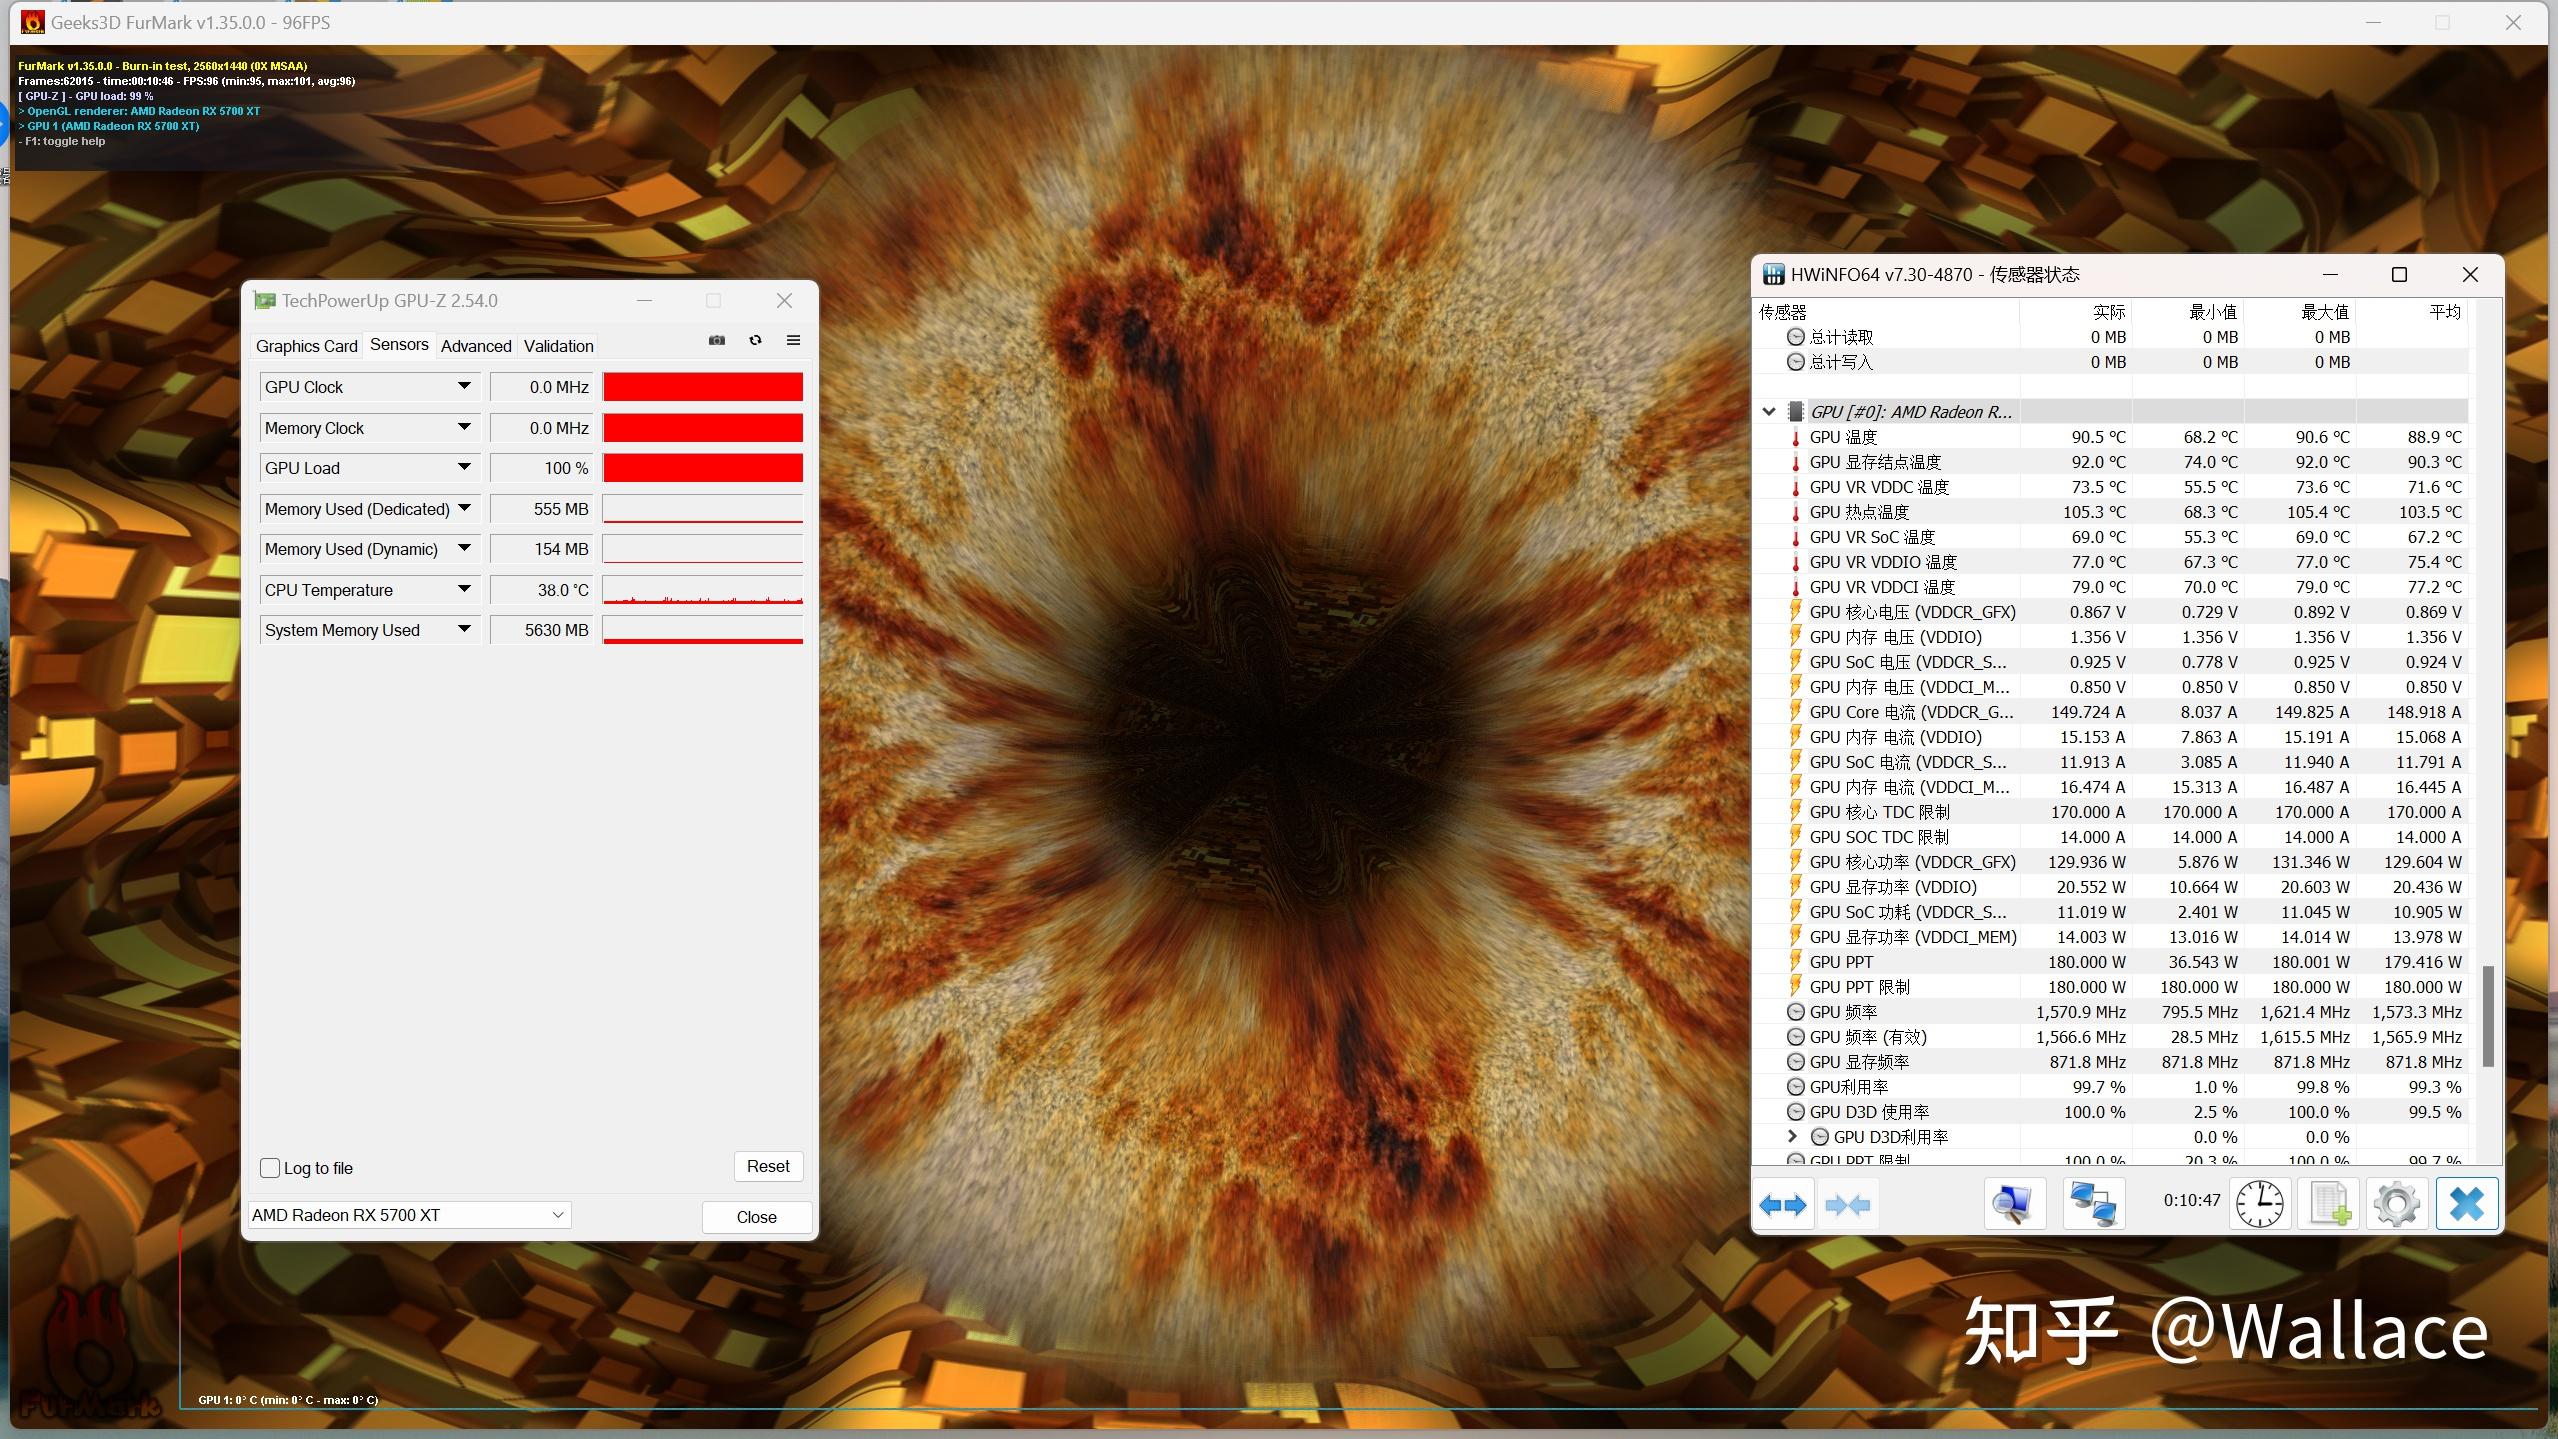Toggle the Log to file checkbox in GPU-Z
Image resolution: width=2558 pixels, height=1439 pixels.
[x=271, y=1165]
